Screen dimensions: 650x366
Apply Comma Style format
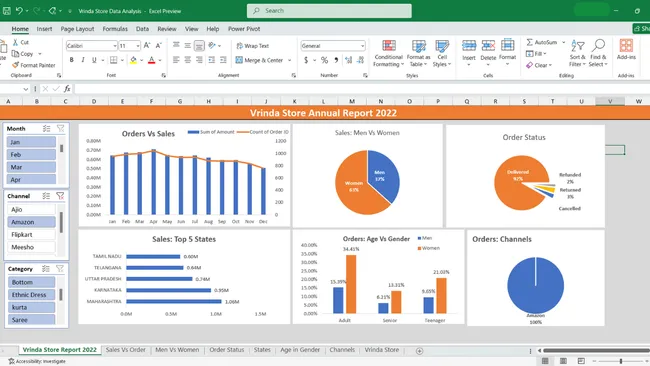(336, 60)
